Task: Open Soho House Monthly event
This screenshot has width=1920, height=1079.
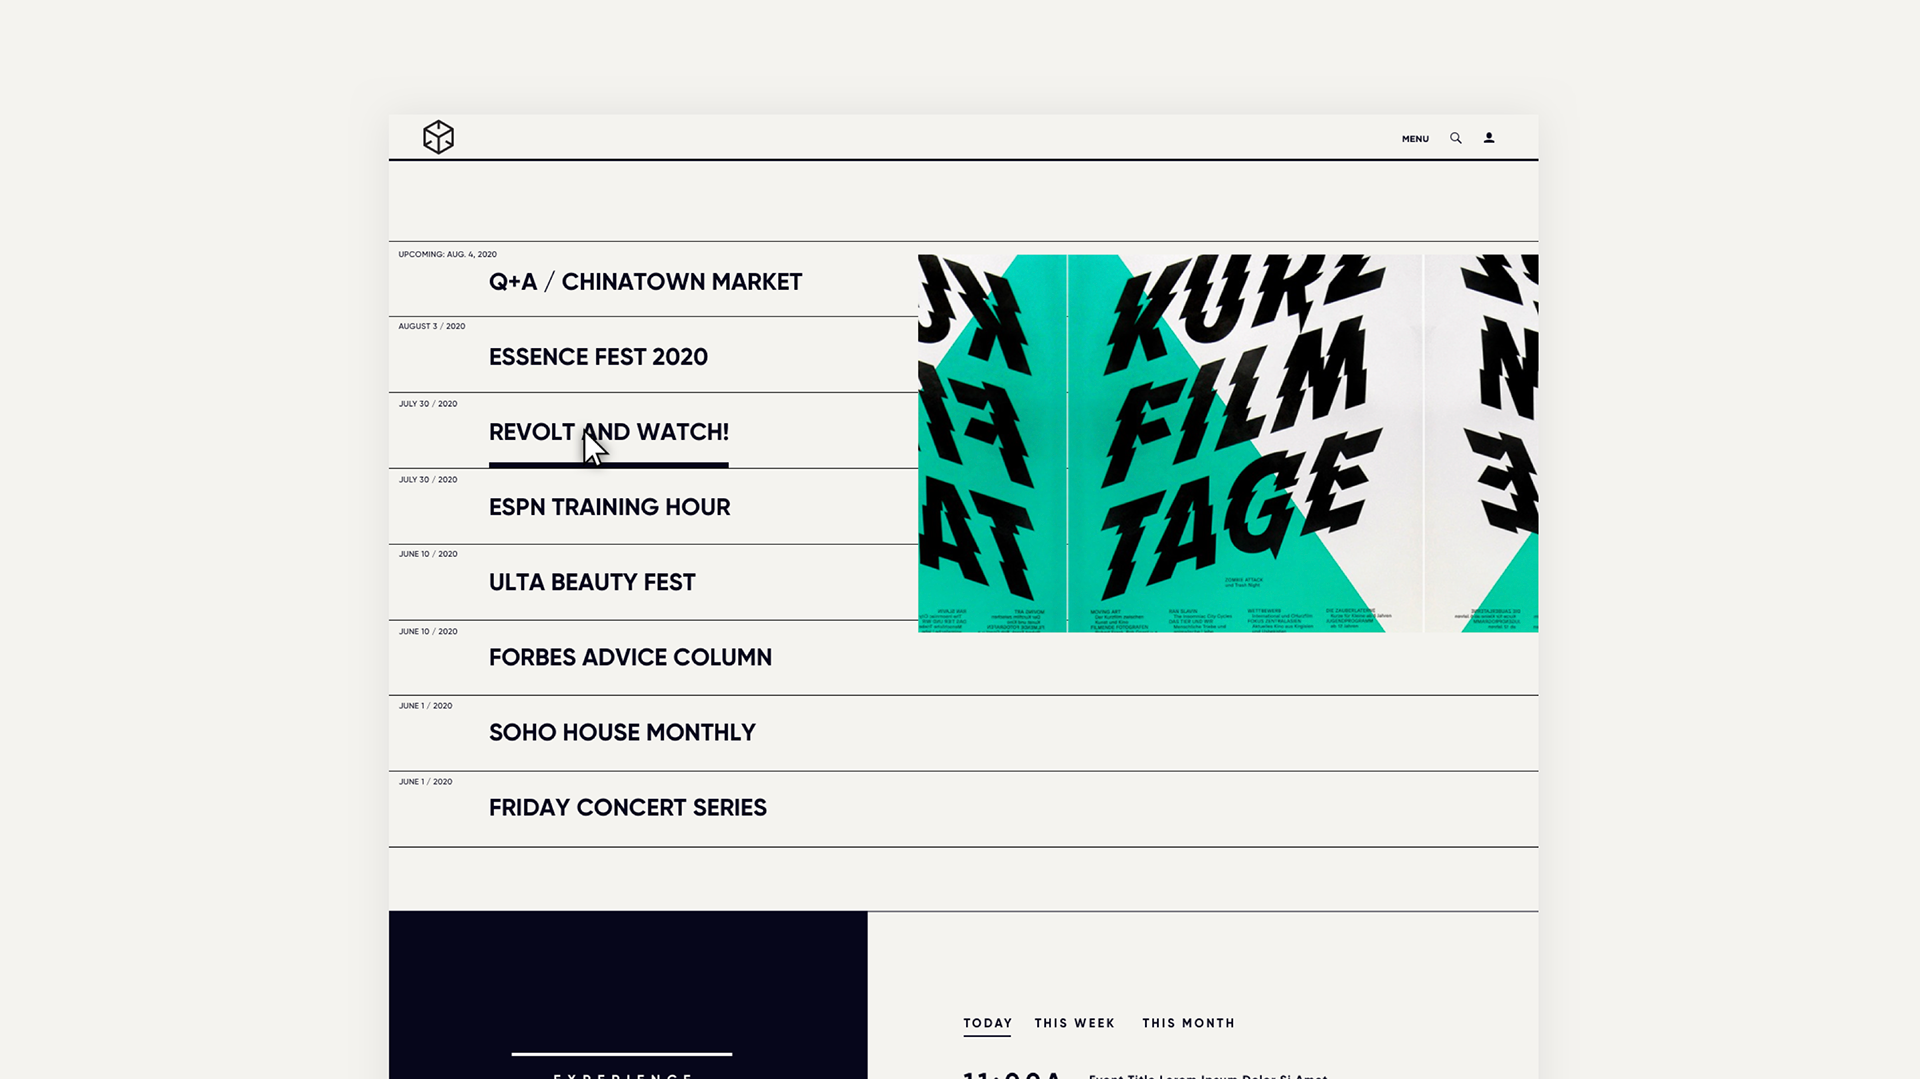Action: point(622,732)
